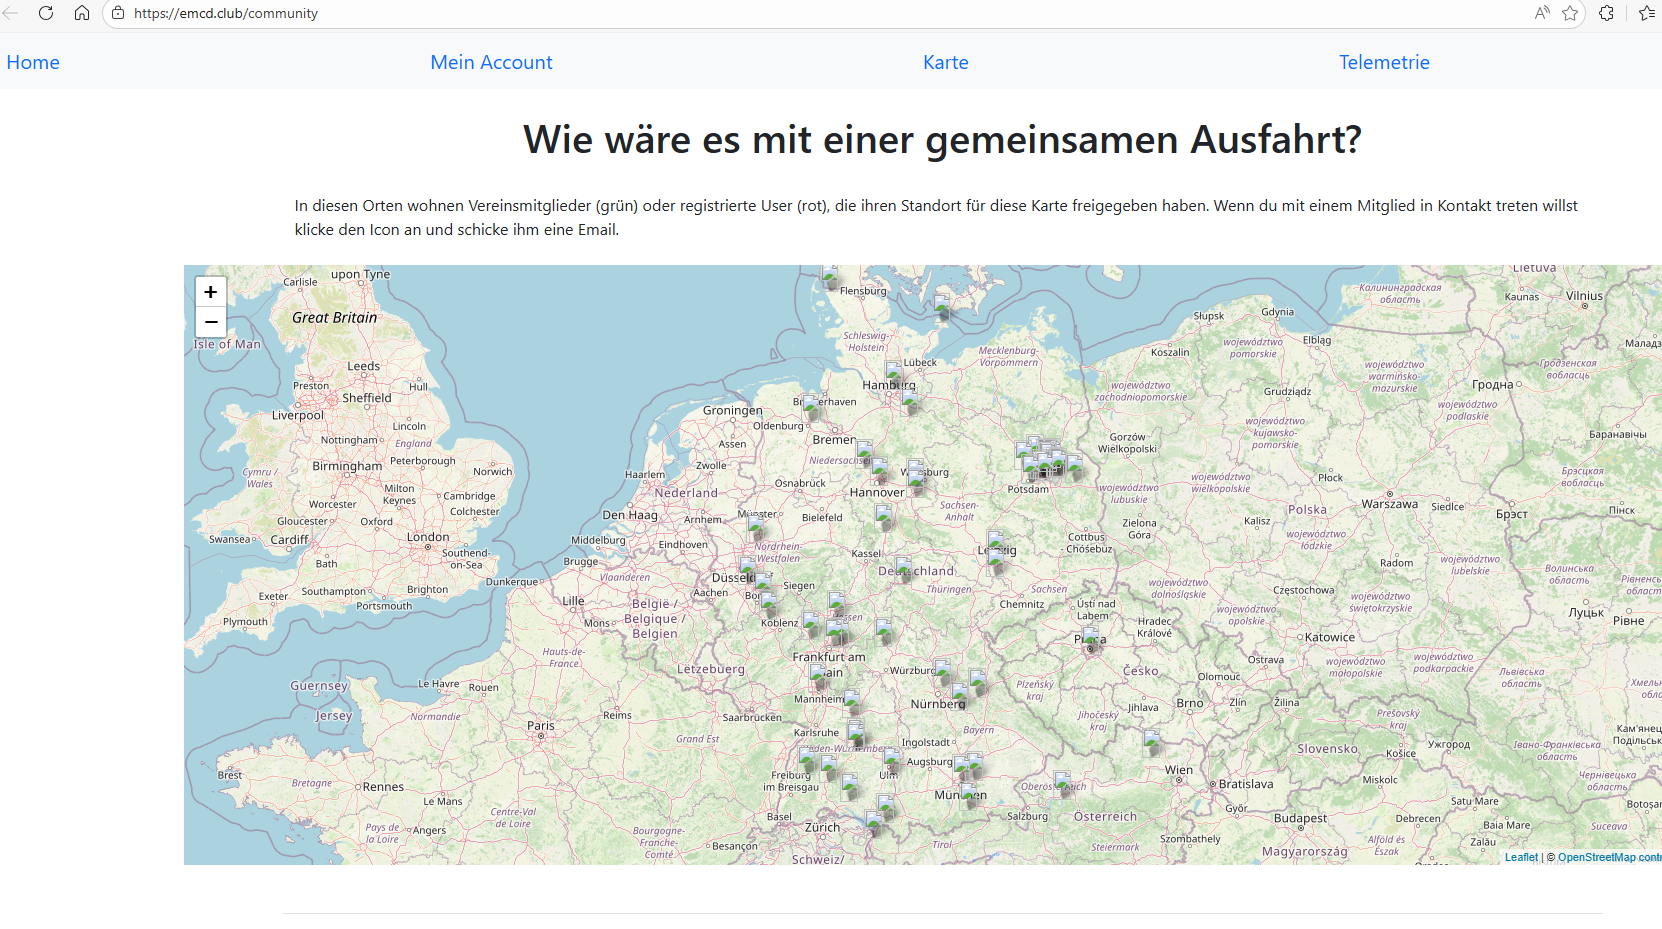
Task: Click the map zoom in (+) button
Action: click(x=210, y=292)
